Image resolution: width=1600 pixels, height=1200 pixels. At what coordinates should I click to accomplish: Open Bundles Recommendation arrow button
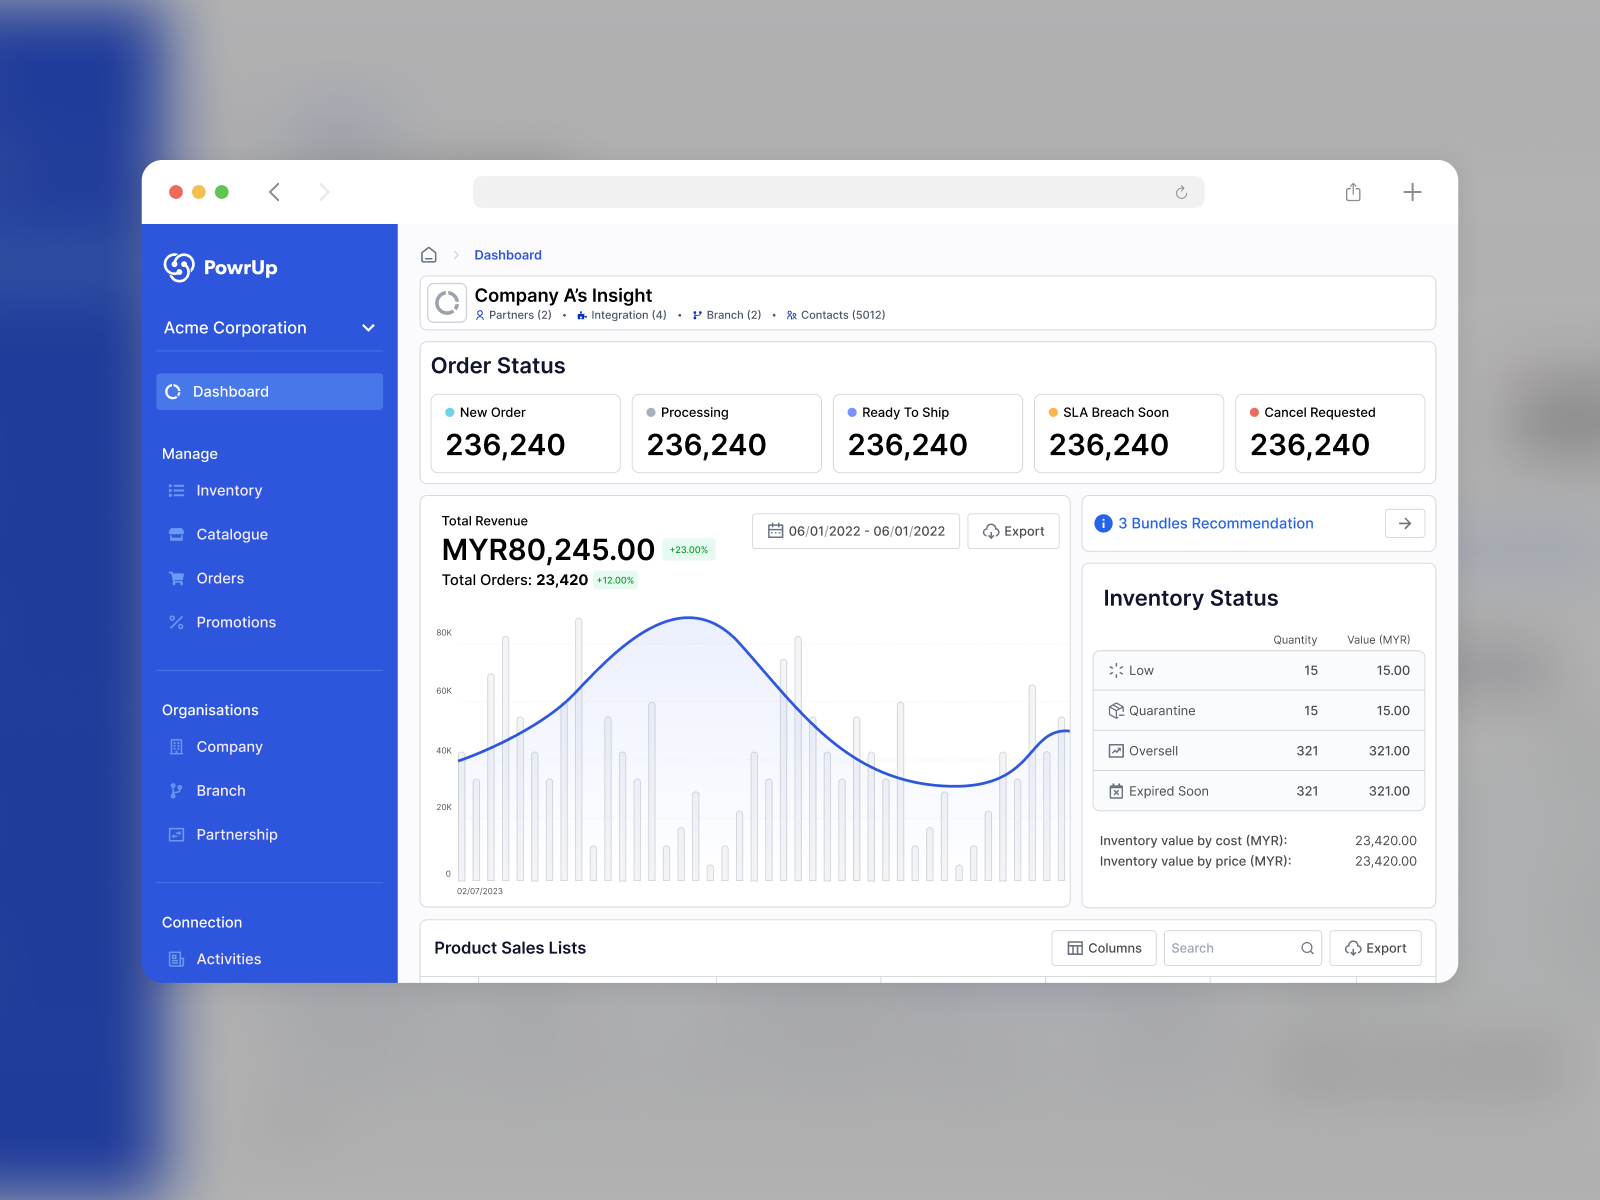tap(1405, 524)
